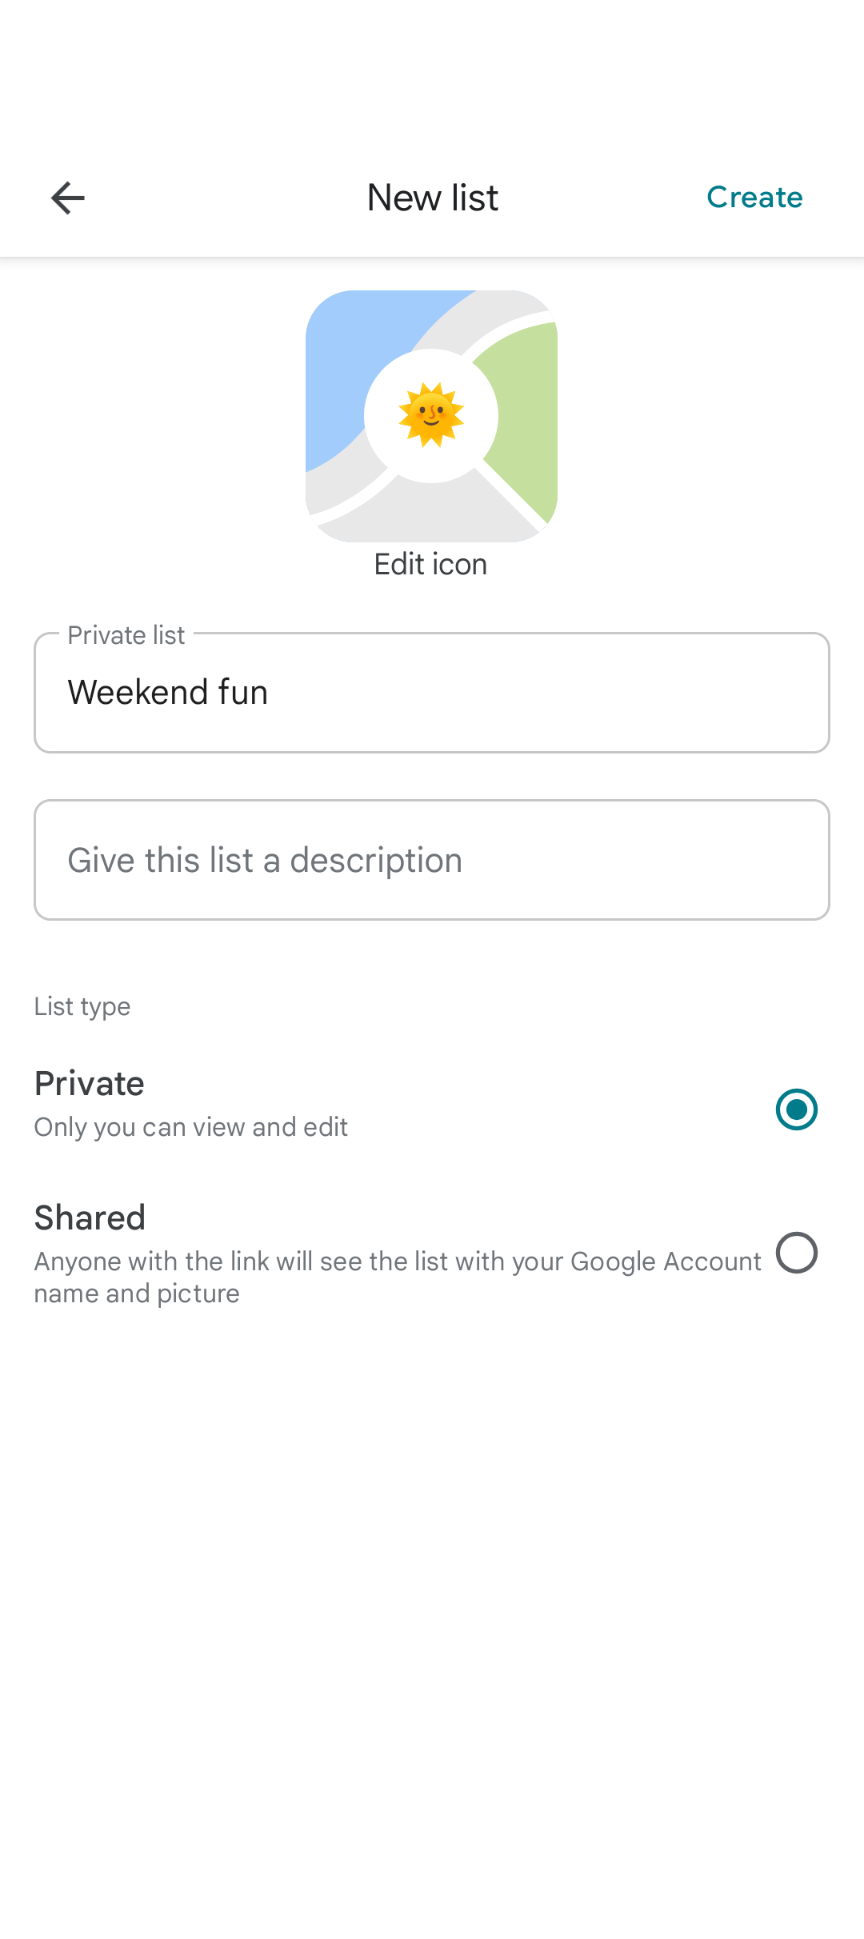Focus the Weekend fun name field
The image size is (864, 1939).
click(x=431, y=692)
